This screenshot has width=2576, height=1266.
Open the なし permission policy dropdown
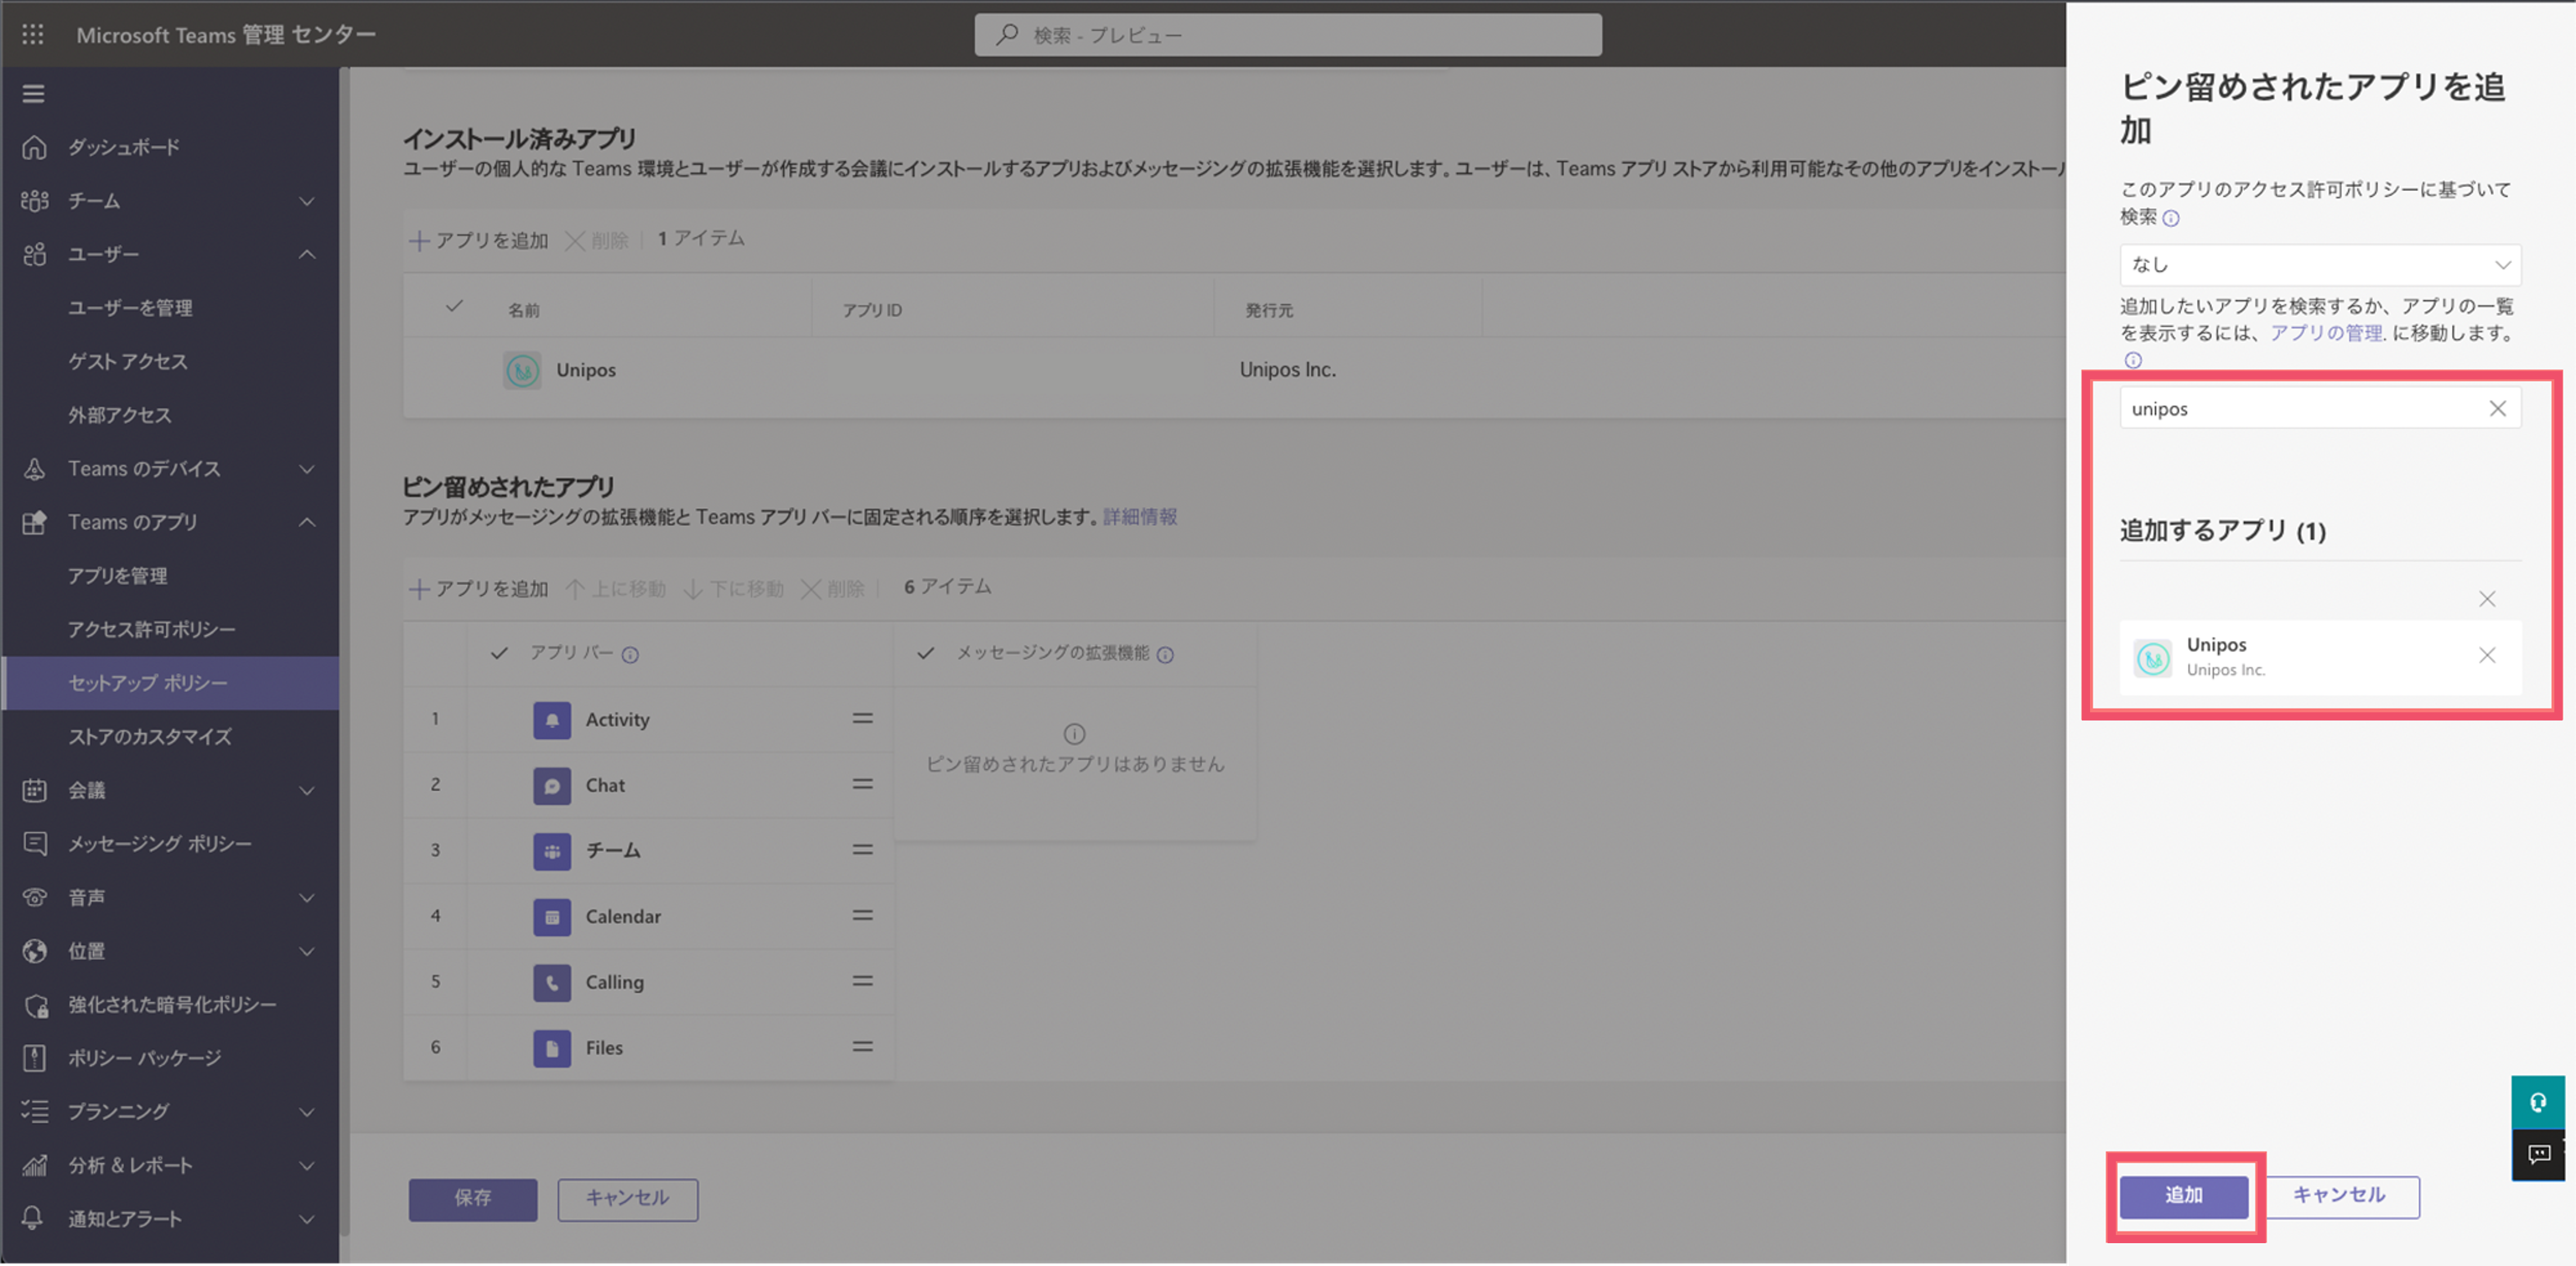2320,265
